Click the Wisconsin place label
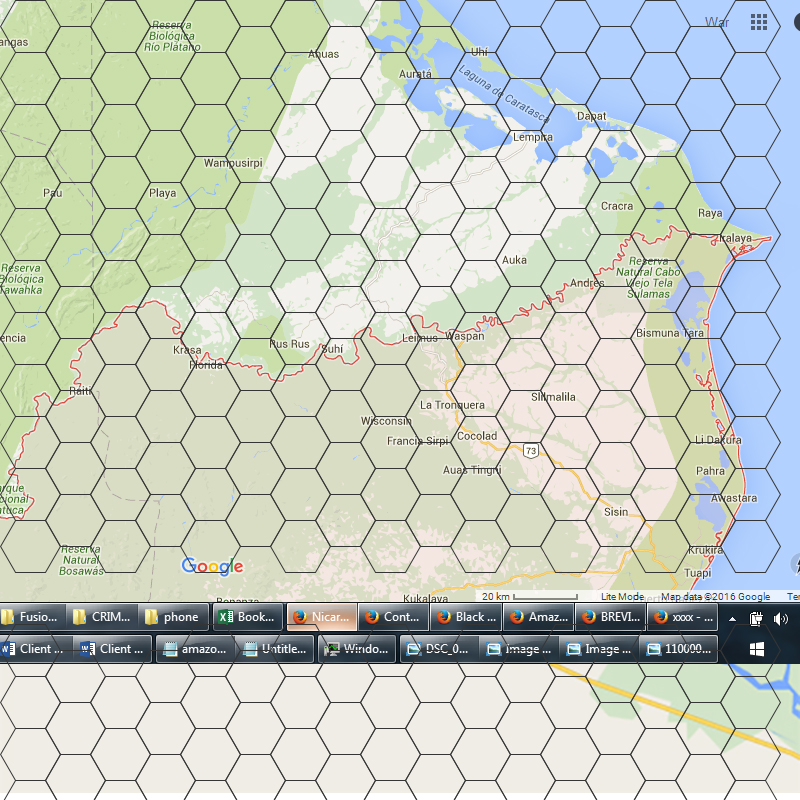800x800 pixels. point(386,421)
